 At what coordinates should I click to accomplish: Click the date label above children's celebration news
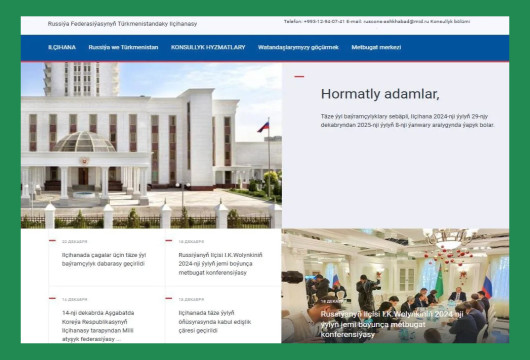click(x=74, y=242)
